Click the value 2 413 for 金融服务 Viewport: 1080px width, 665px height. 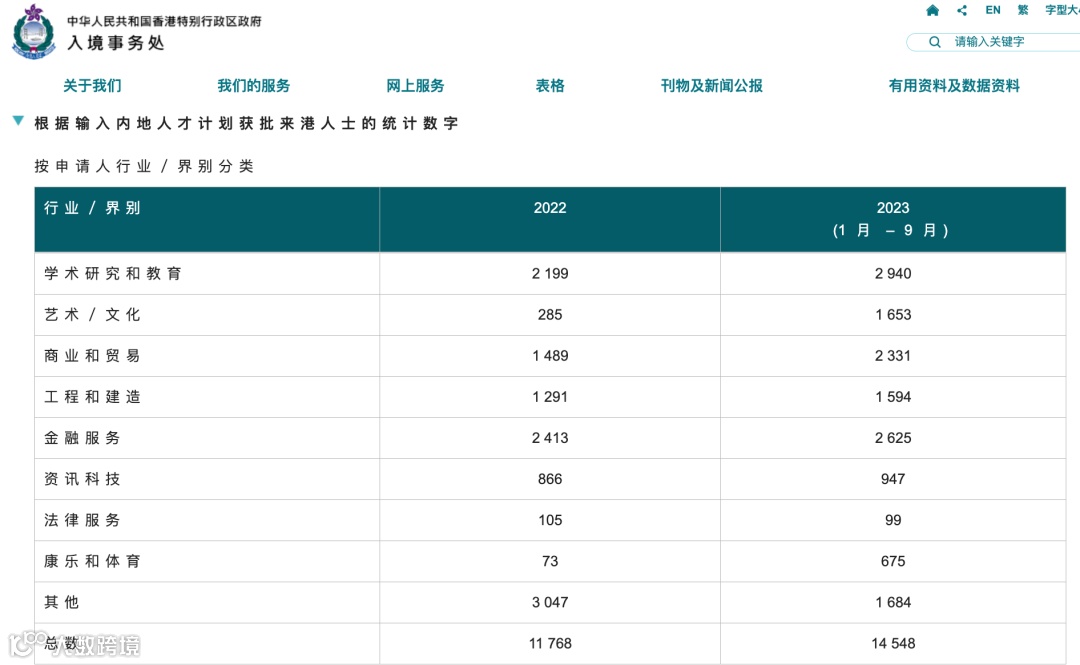(550, 438)
